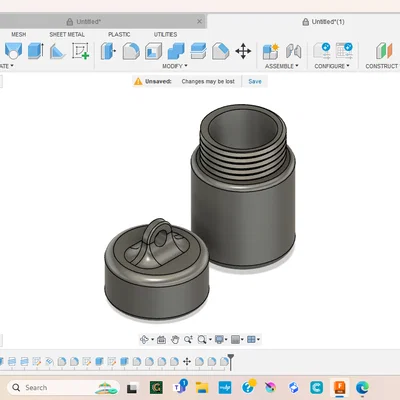Select the Move feature in the timeline

[x=187, y=361]
